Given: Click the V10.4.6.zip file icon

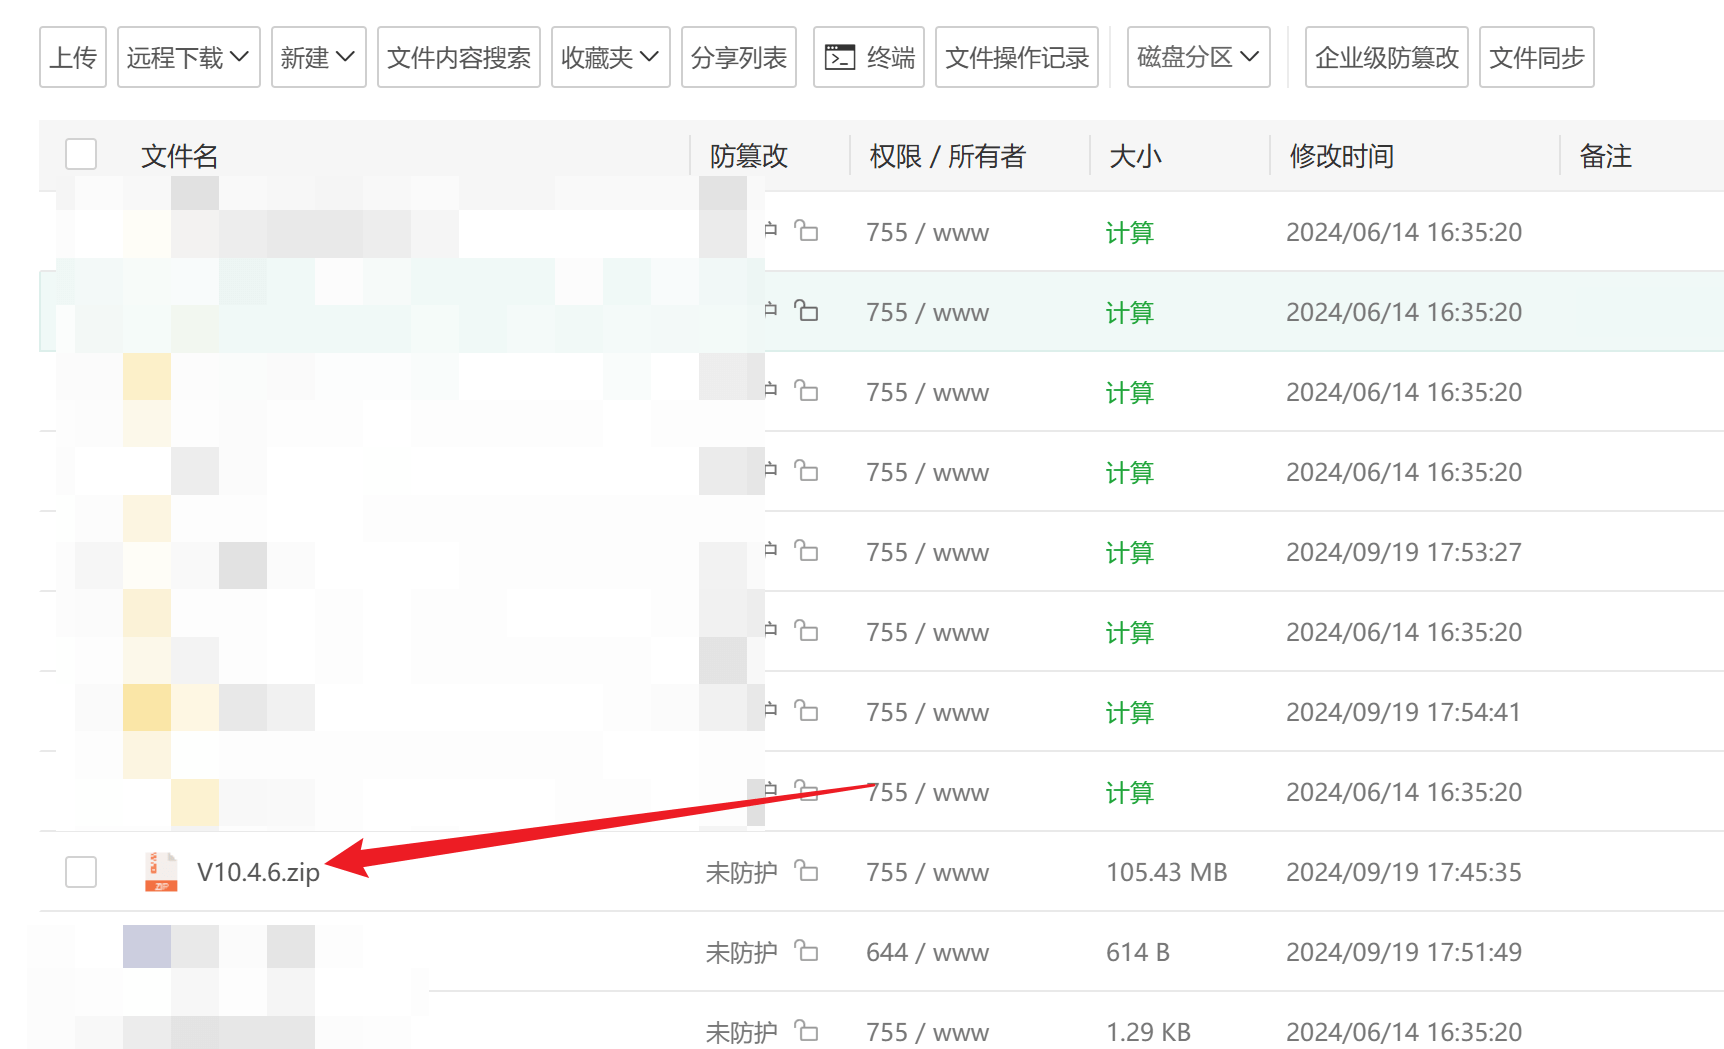Looking at the screenshot, I should (161, 872).
